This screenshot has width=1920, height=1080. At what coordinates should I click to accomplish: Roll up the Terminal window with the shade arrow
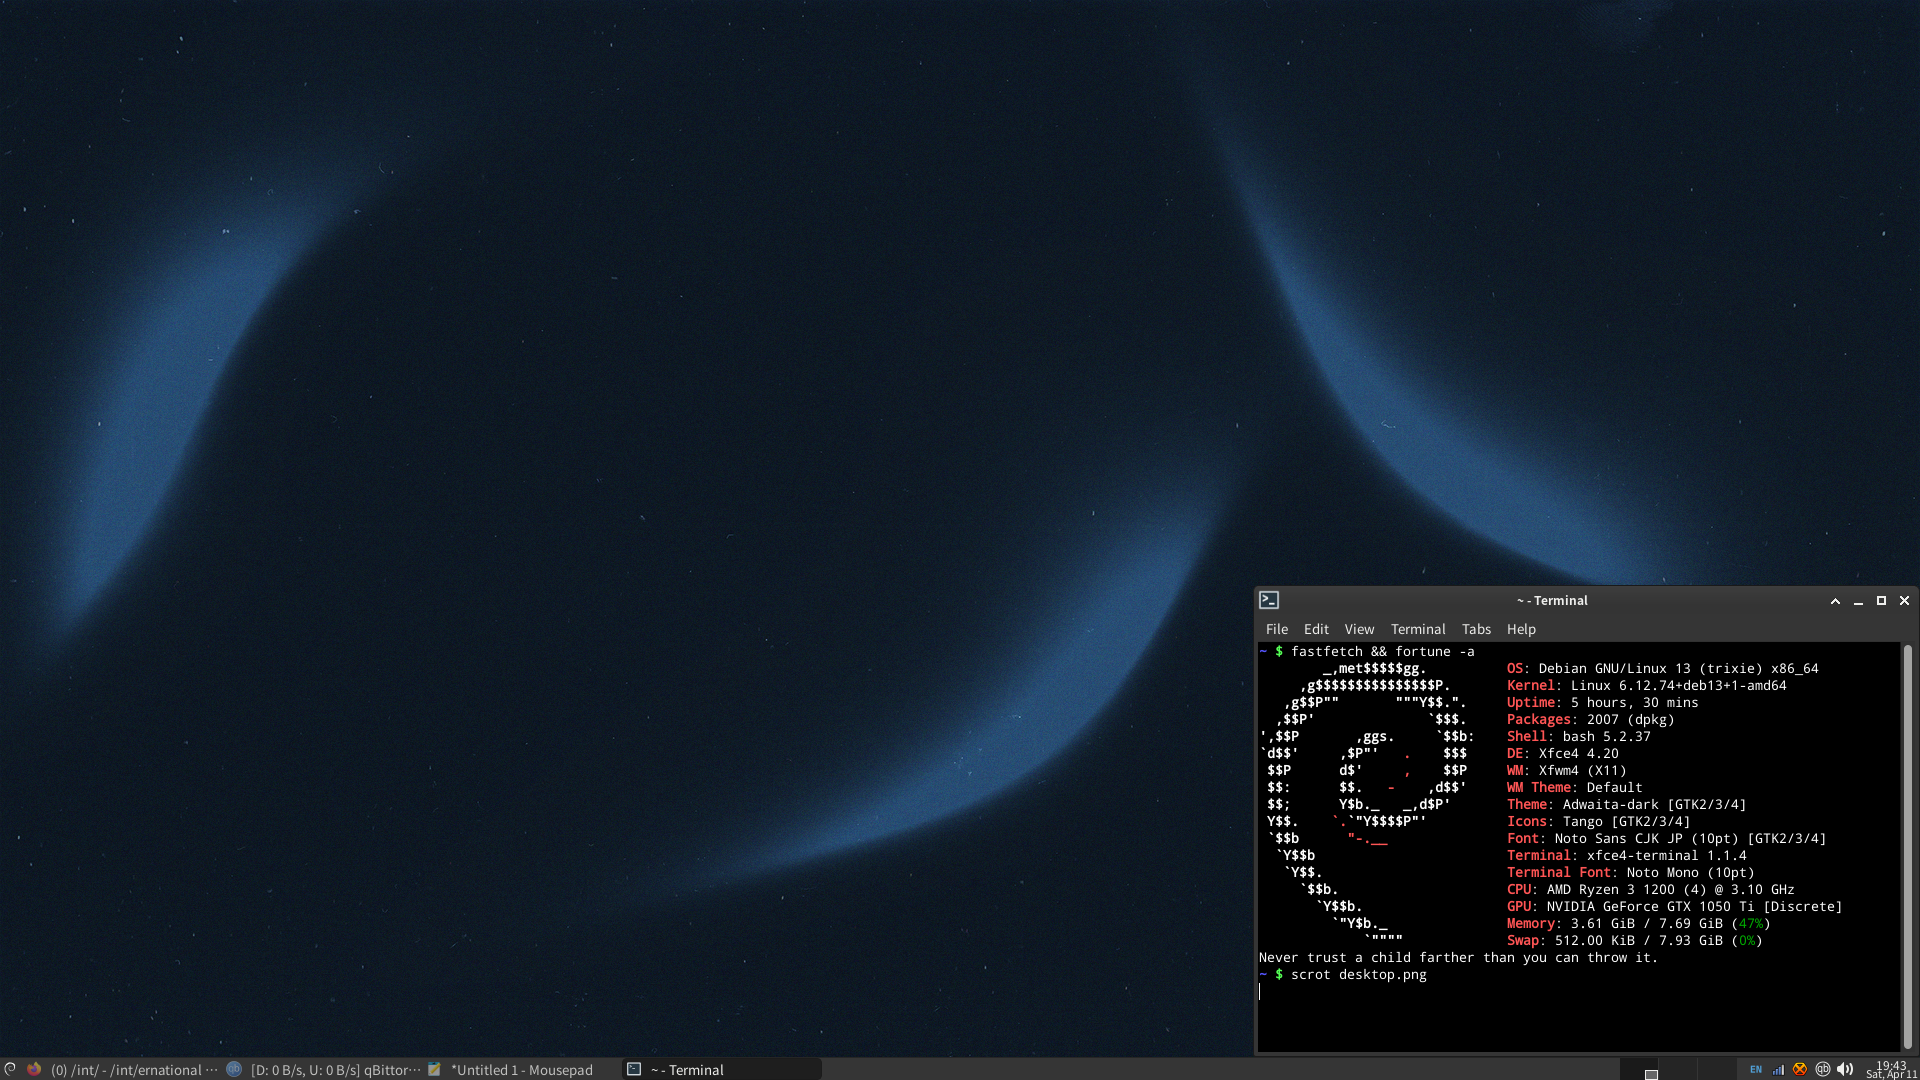1835,601
